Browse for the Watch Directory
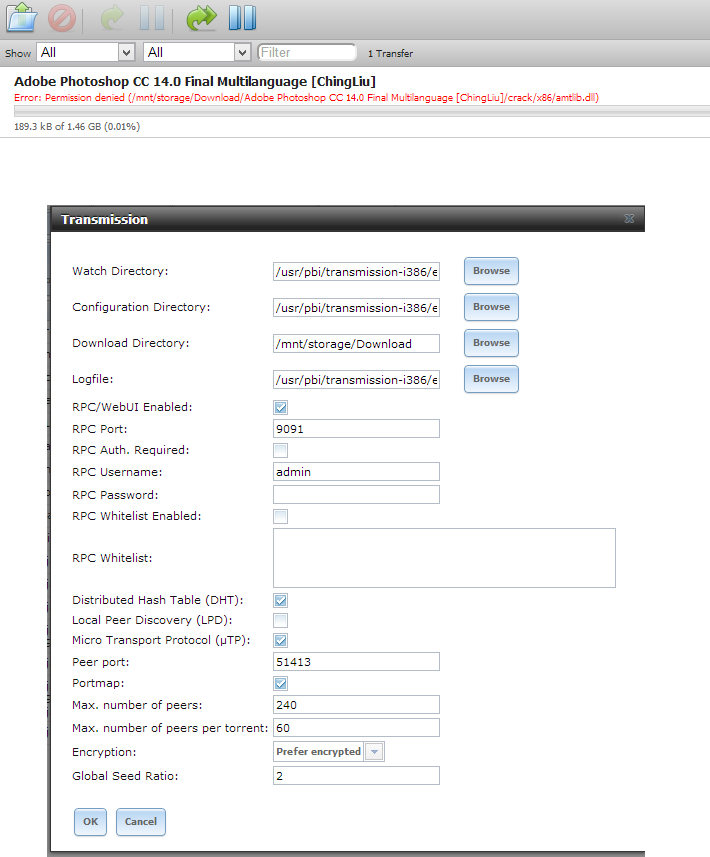Viewport: 710px width, 857px height. tap(491, 271)
